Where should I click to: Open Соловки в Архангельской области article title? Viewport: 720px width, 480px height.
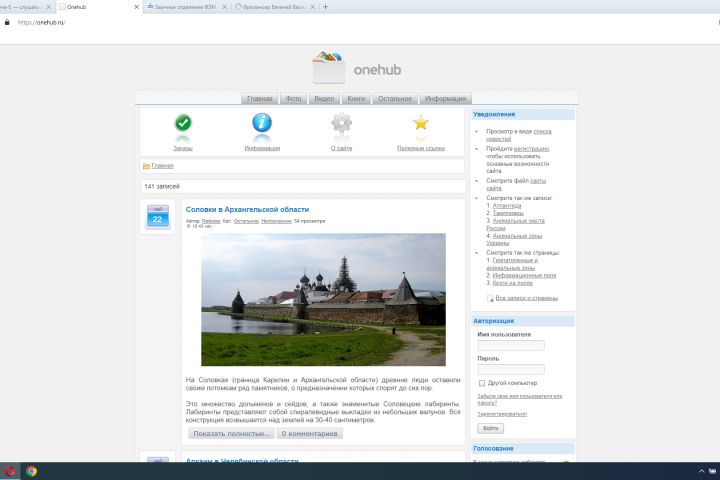coord(247,209)
